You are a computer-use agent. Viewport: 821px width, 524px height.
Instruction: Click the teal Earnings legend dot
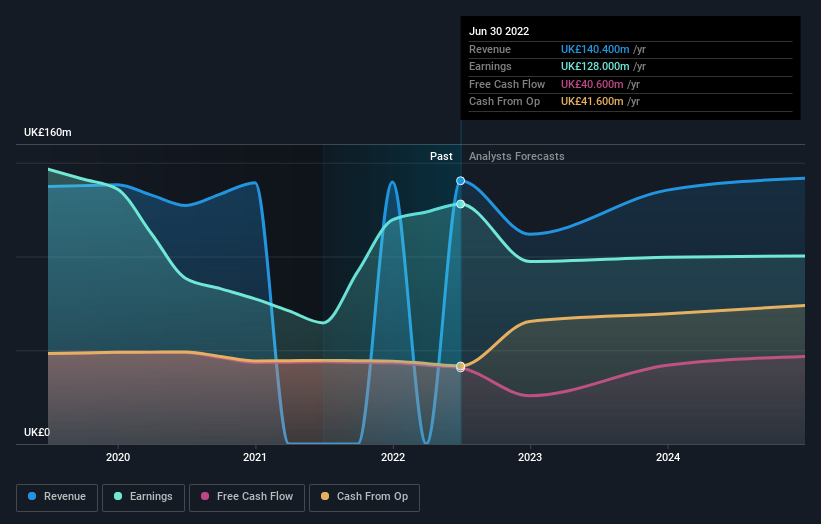point(118,496)
